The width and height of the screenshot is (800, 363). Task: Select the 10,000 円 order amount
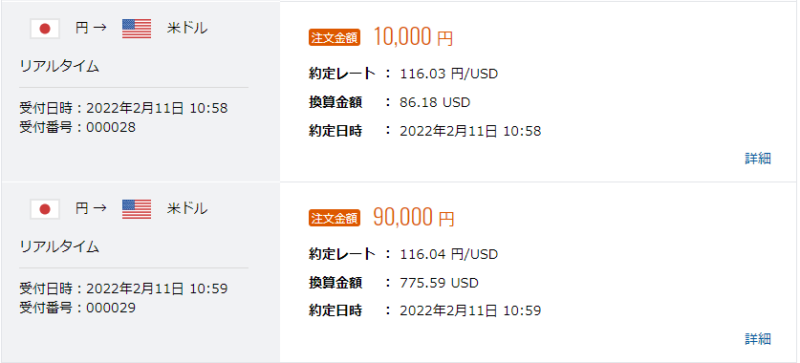click(x=413, y=38)
